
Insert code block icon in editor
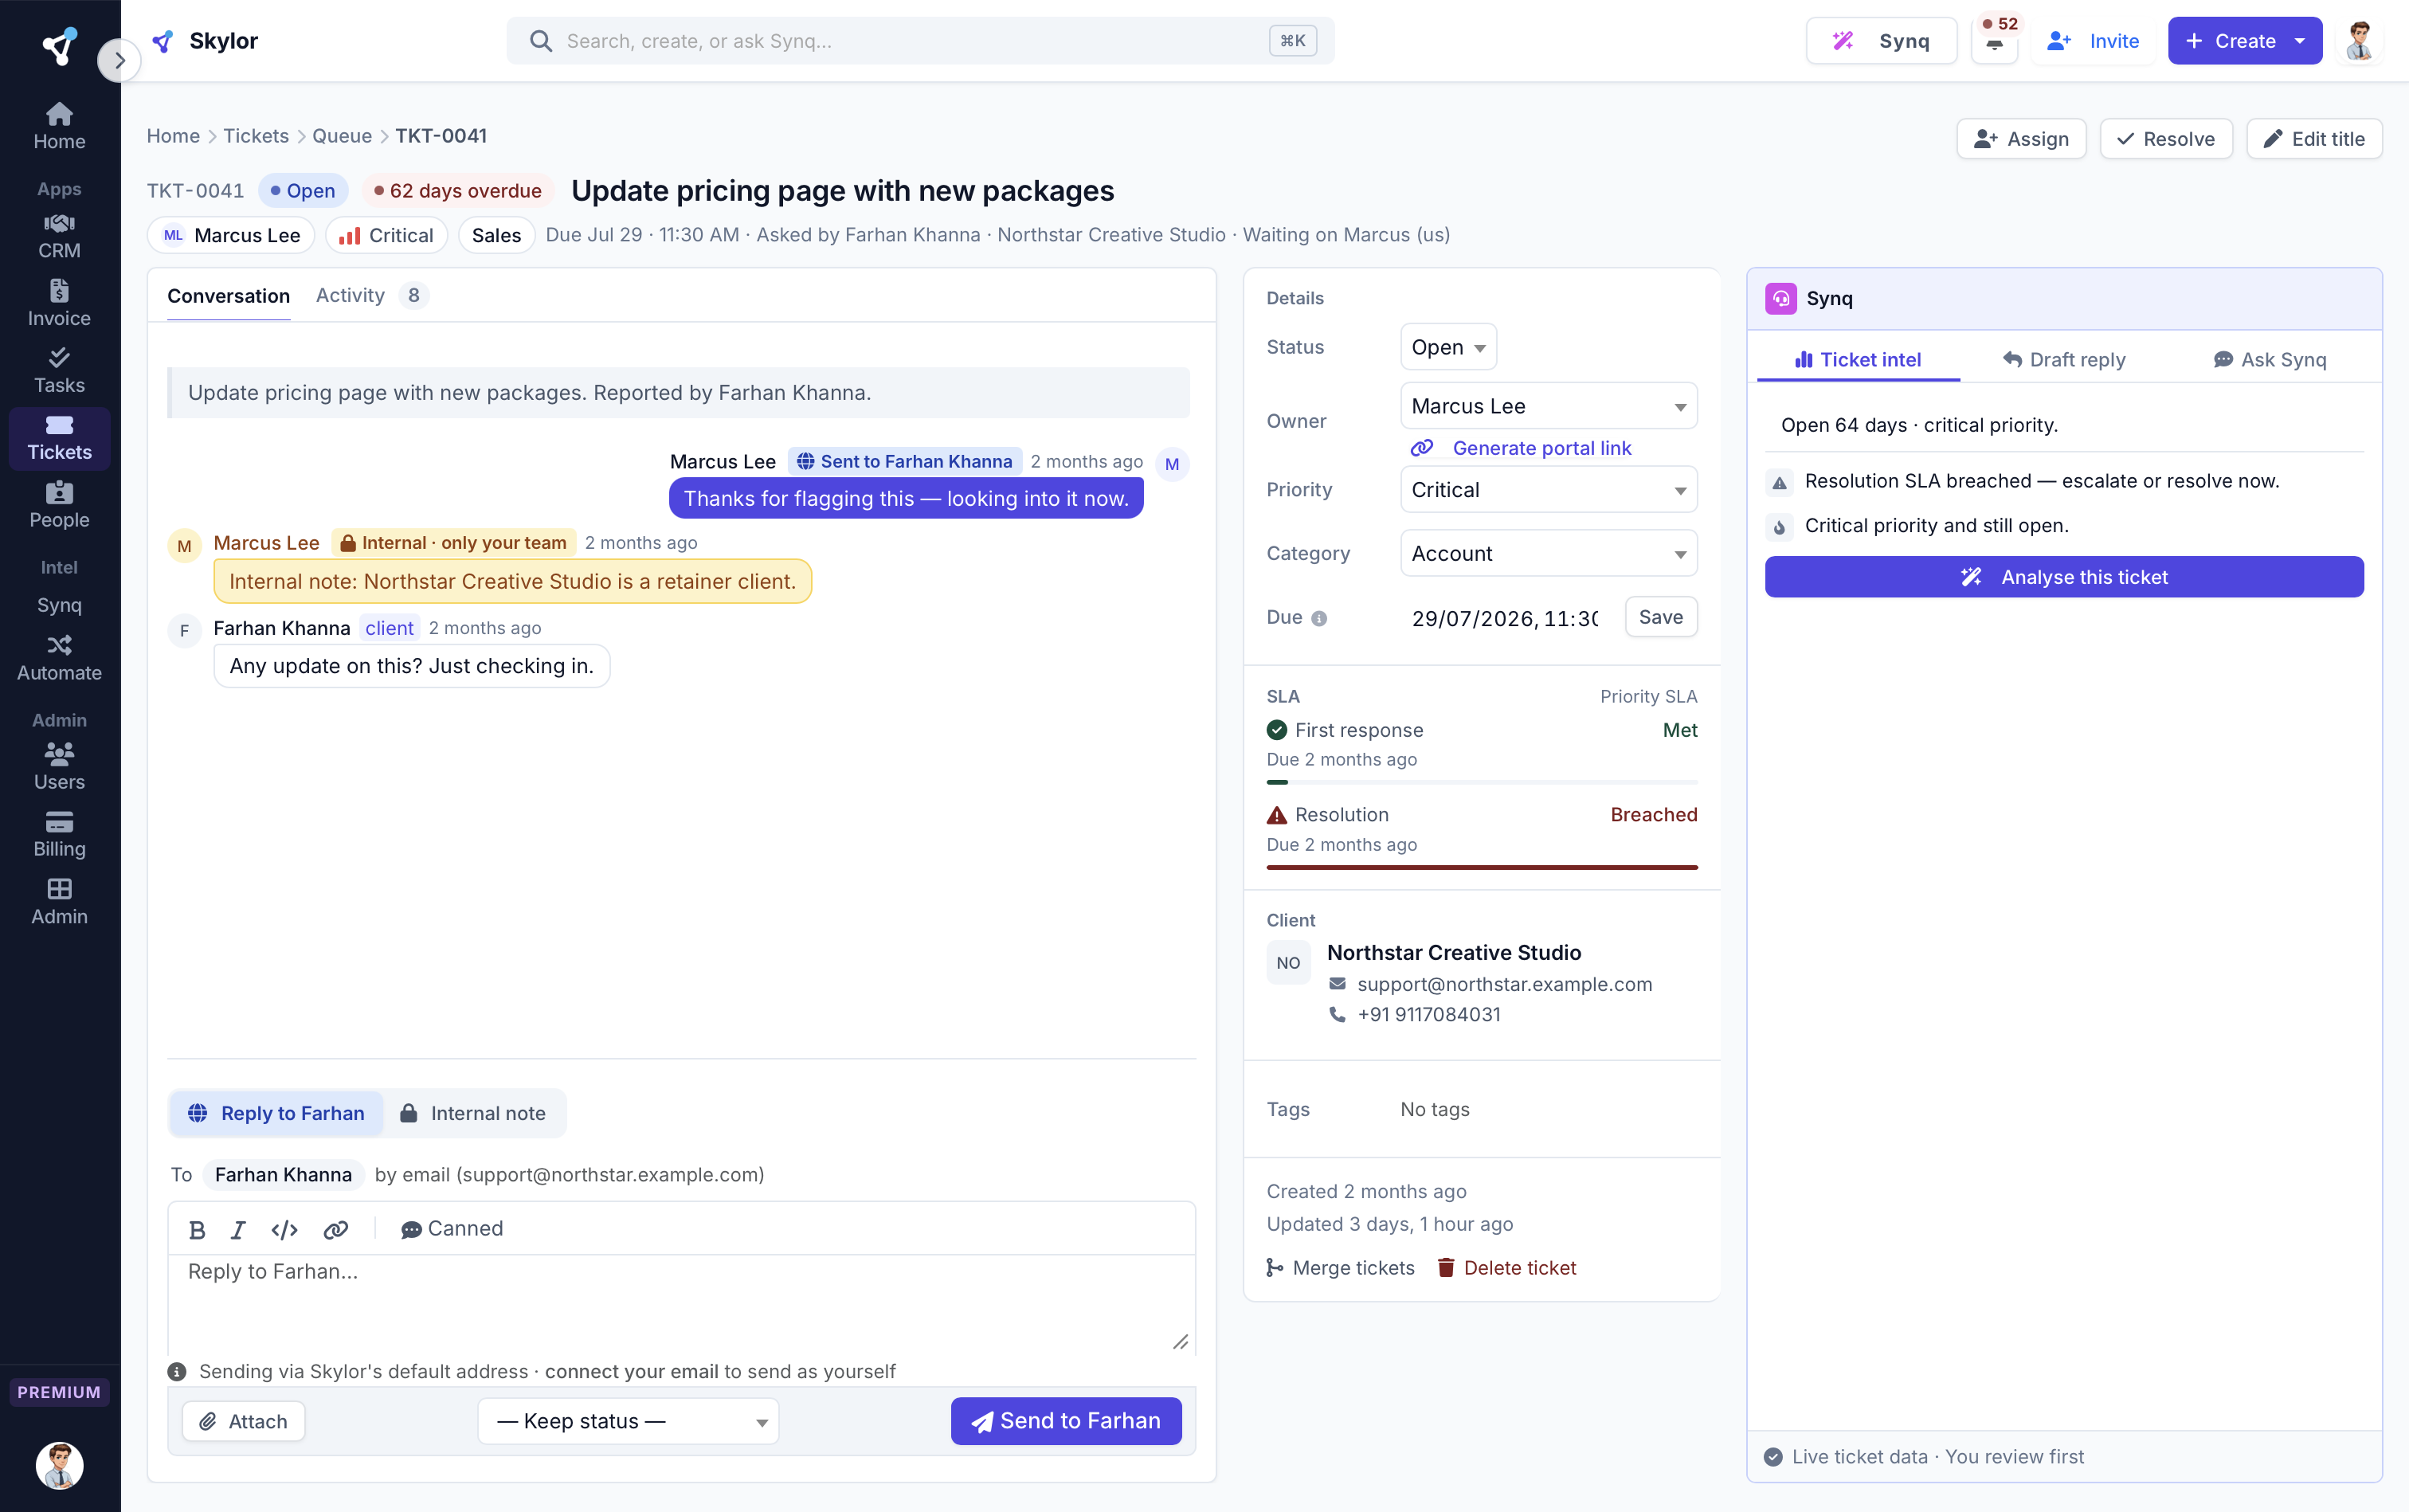tap(285, 1229)
